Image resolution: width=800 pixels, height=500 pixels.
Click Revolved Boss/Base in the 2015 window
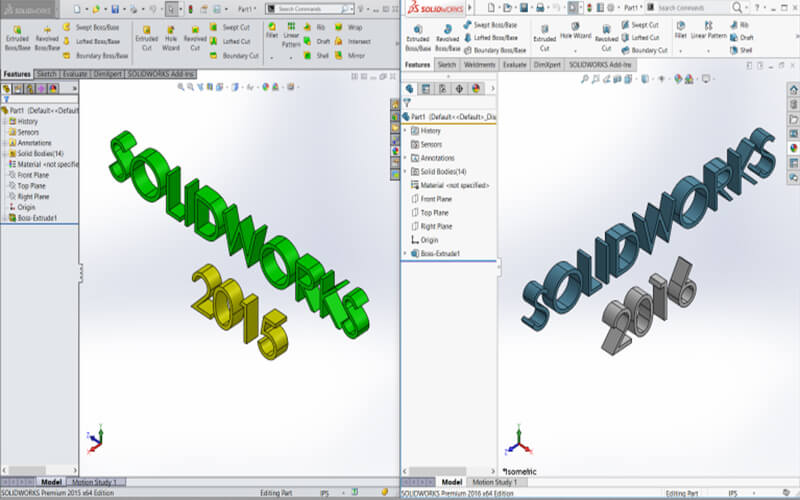coord(47,38)
